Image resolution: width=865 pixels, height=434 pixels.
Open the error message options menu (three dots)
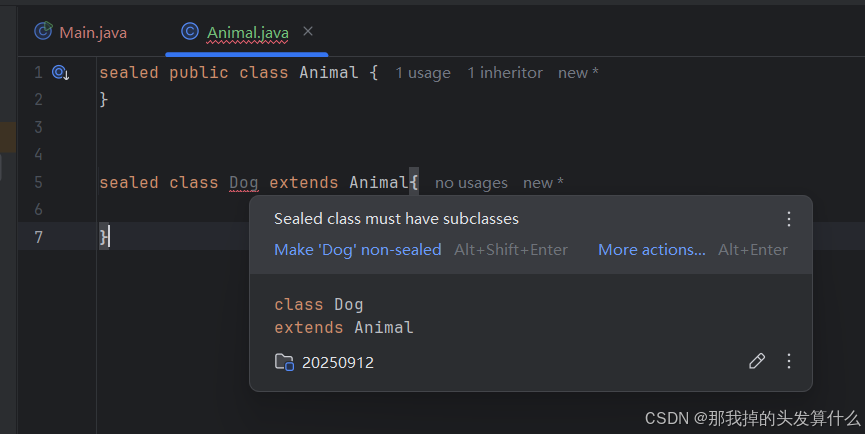point(789,219)
